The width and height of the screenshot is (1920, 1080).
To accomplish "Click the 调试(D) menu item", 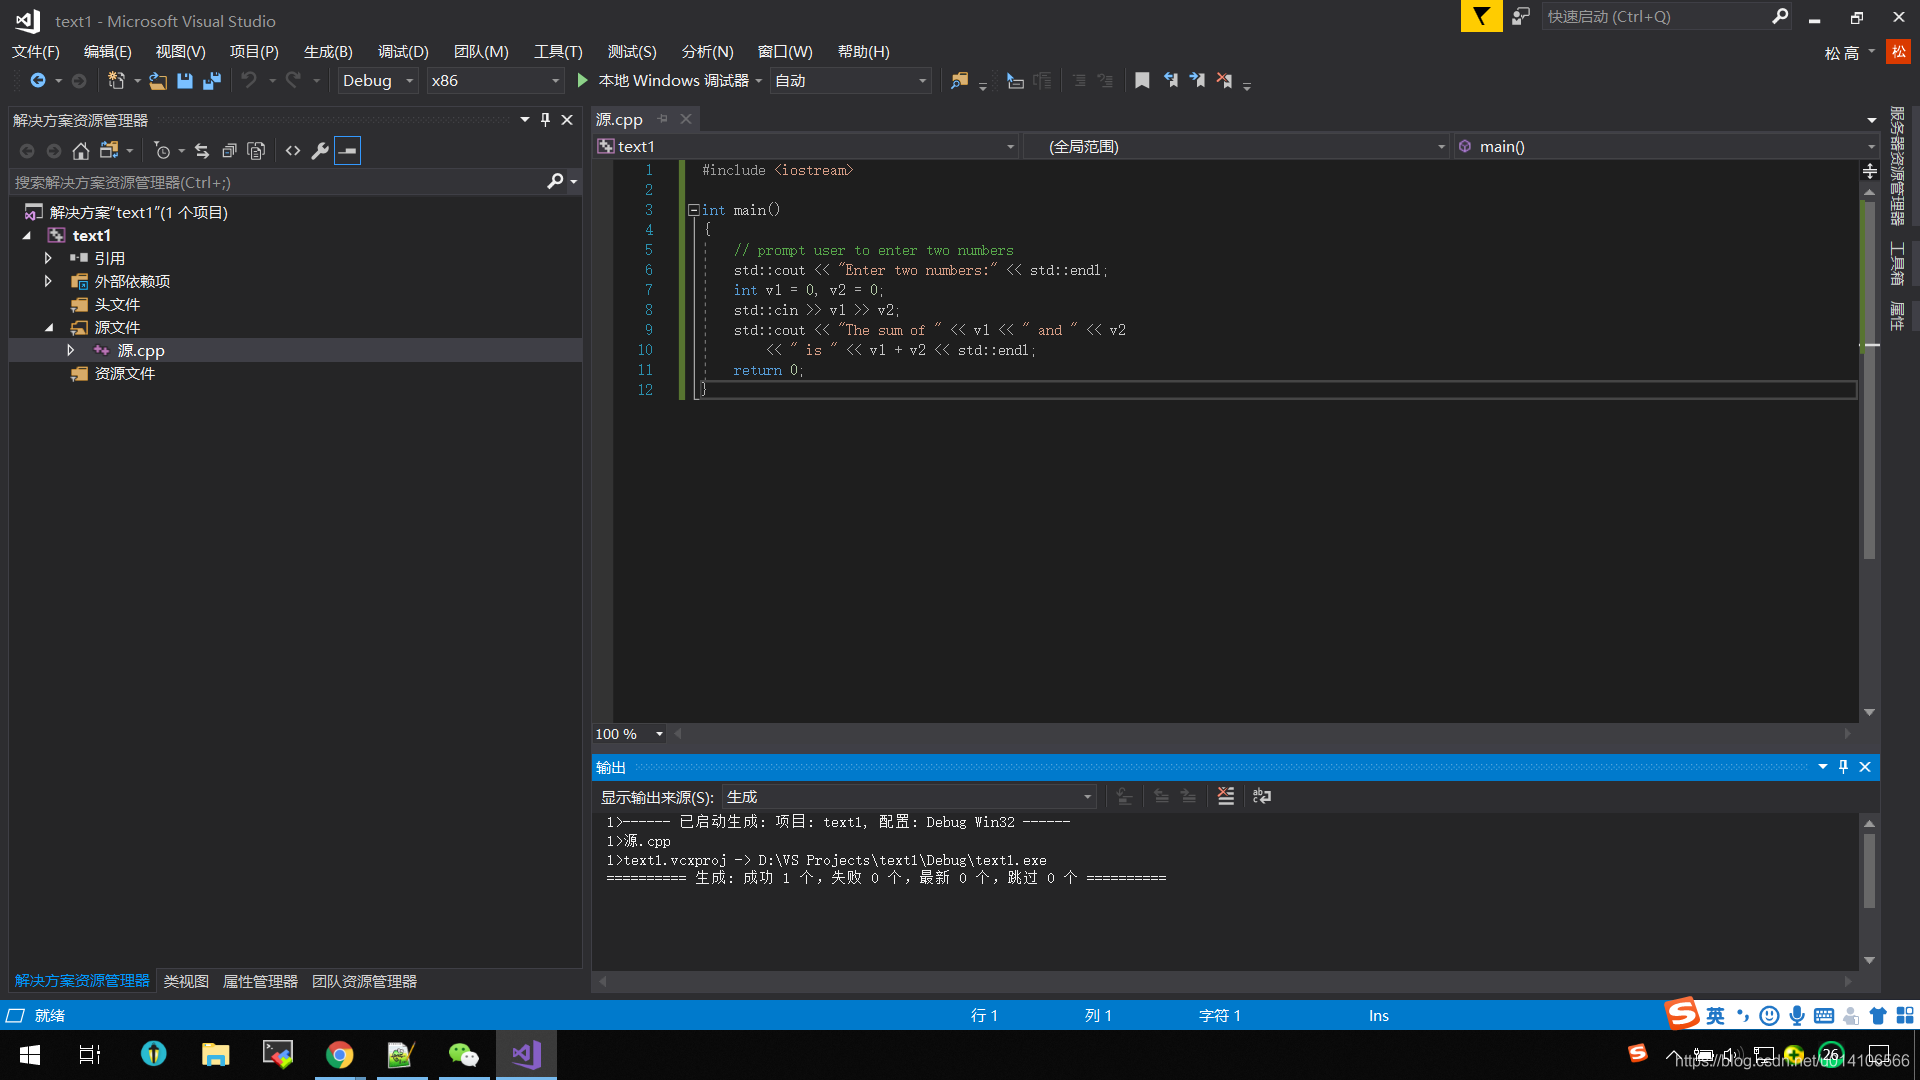I will [x=402, y=50].
